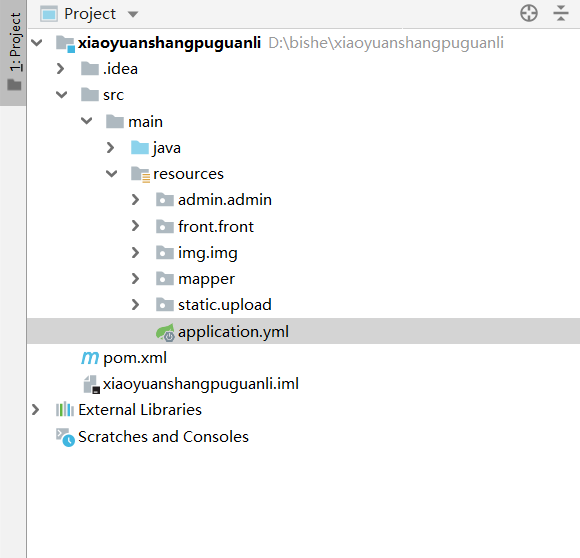580x558 pixels.
Task: Click the External Libraries bar-chart icon
Action: pyautogui.click(x=65, y=410)
